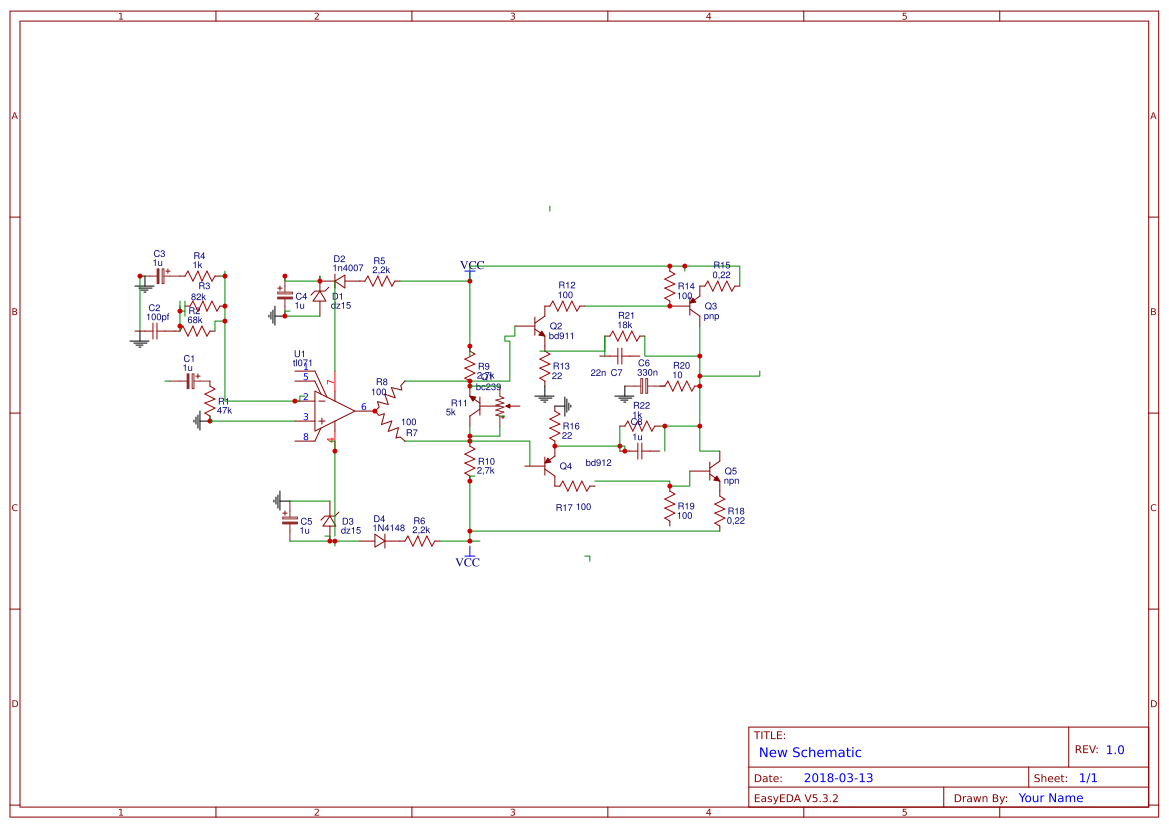Screen dimensions: 1169x828
Task: Select emitter resistor R15 0,22
Action: tap(719, 285)
